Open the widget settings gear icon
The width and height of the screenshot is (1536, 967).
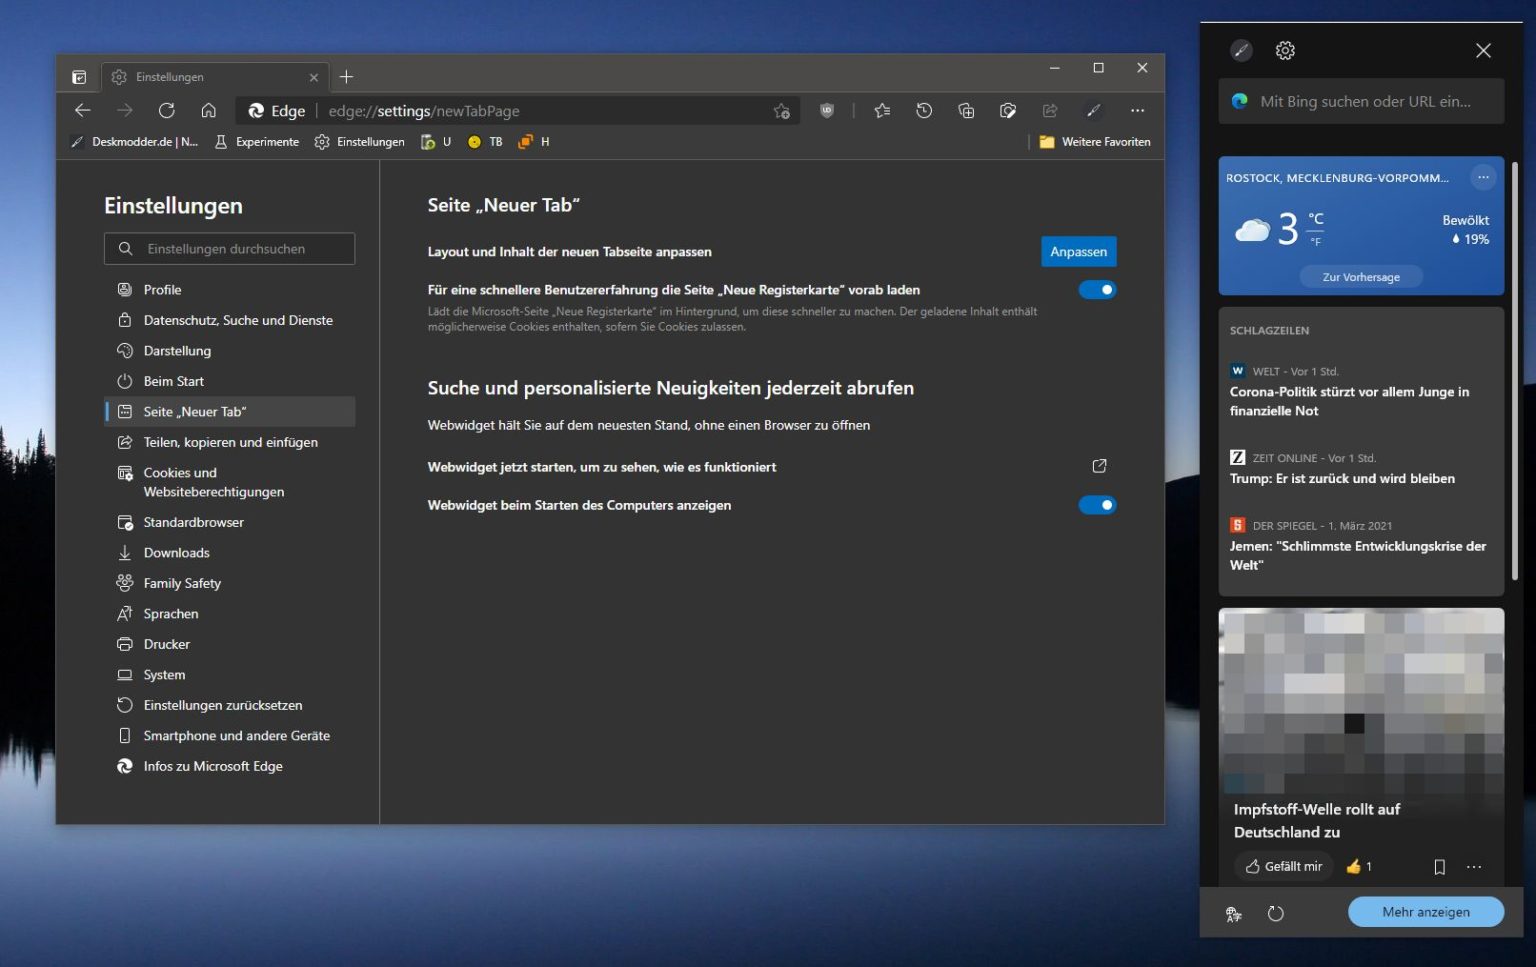[x=1286, y=50]
